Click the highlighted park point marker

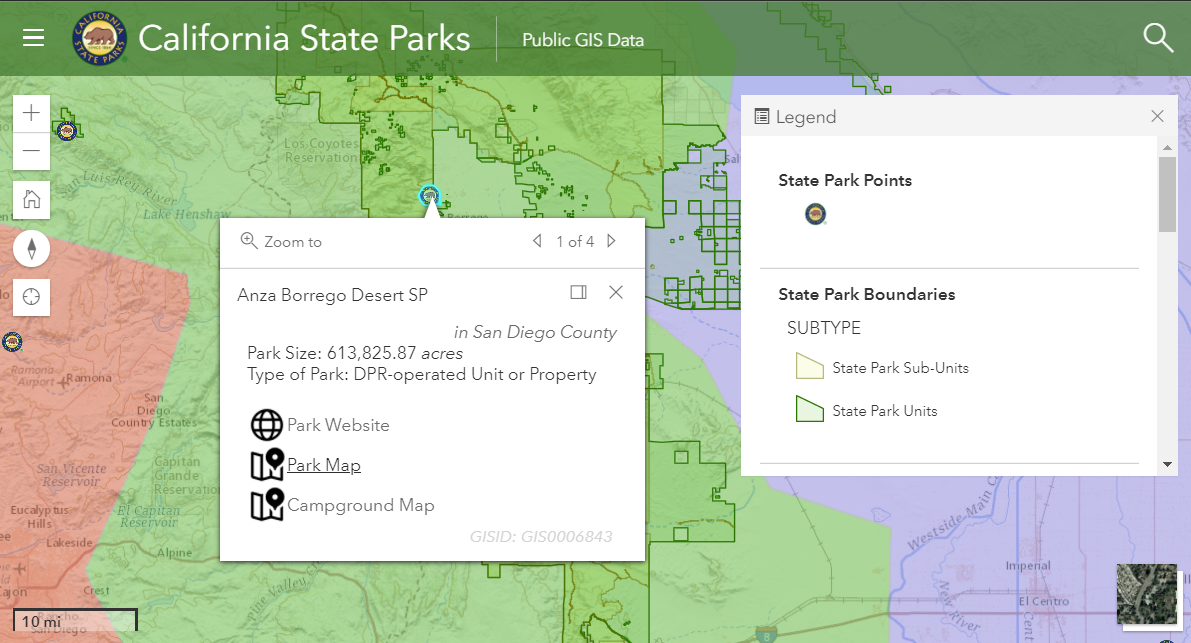(430, 194)
